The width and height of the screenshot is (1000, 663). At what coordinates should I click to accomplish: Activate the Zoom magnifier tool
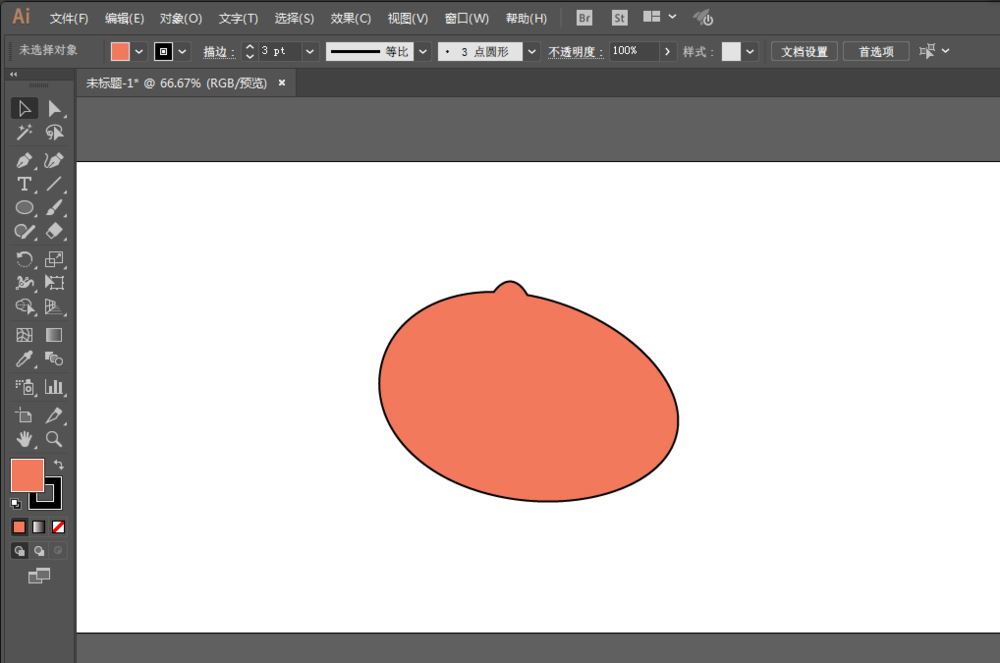[54, 438]
